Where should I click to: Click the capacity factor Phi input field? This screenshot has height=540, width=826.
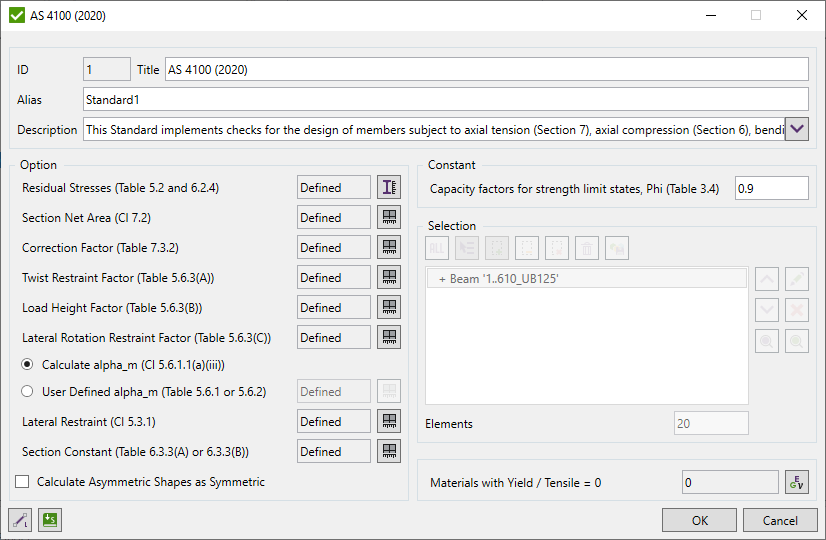pos(771,188)
